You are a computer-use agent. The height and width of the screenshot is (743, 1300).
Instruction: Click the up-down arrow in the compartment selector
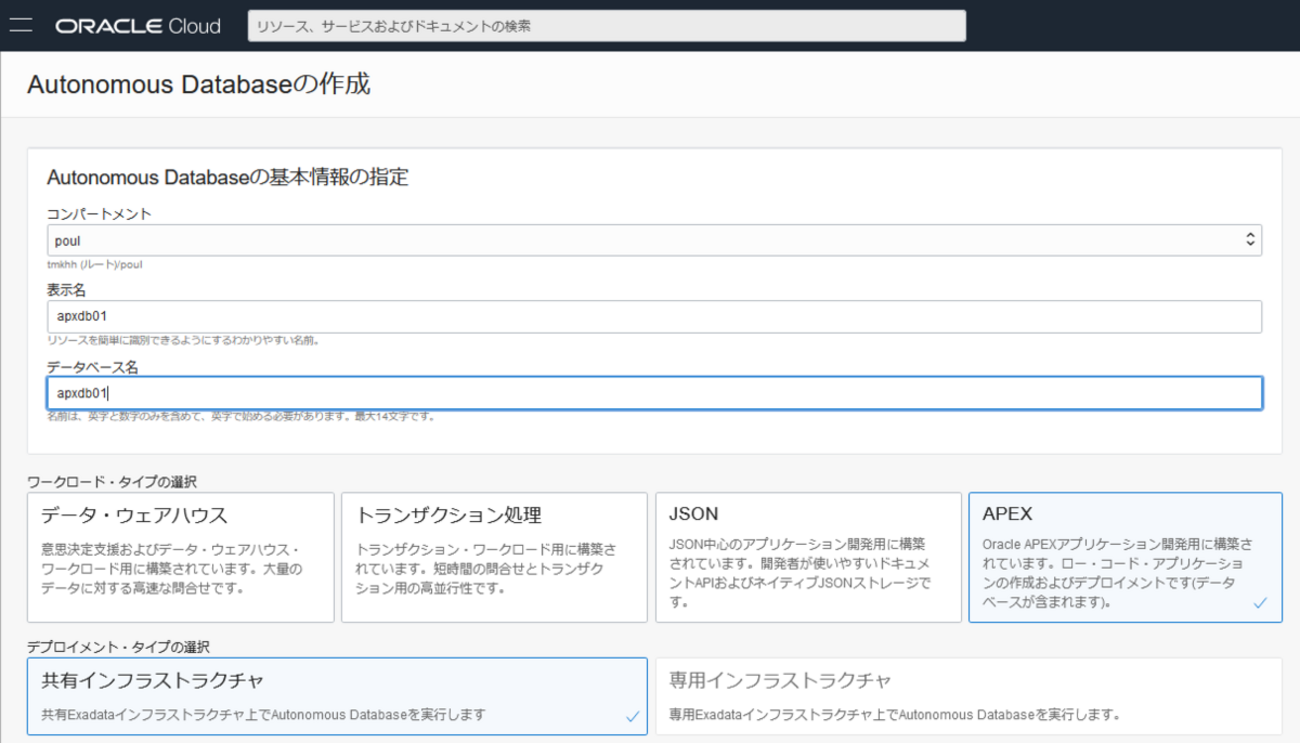click(1249, 240)
